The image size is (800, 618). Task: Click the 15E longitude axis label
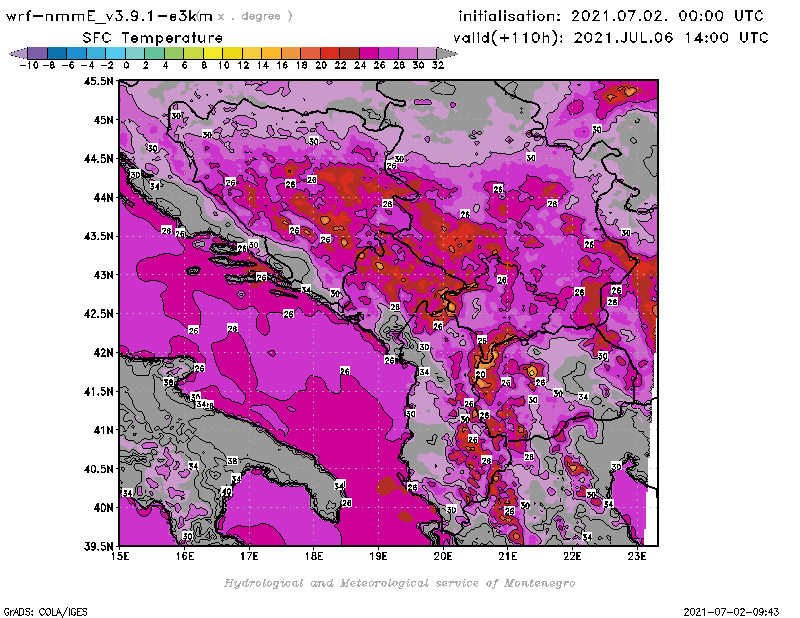[120, 556]
